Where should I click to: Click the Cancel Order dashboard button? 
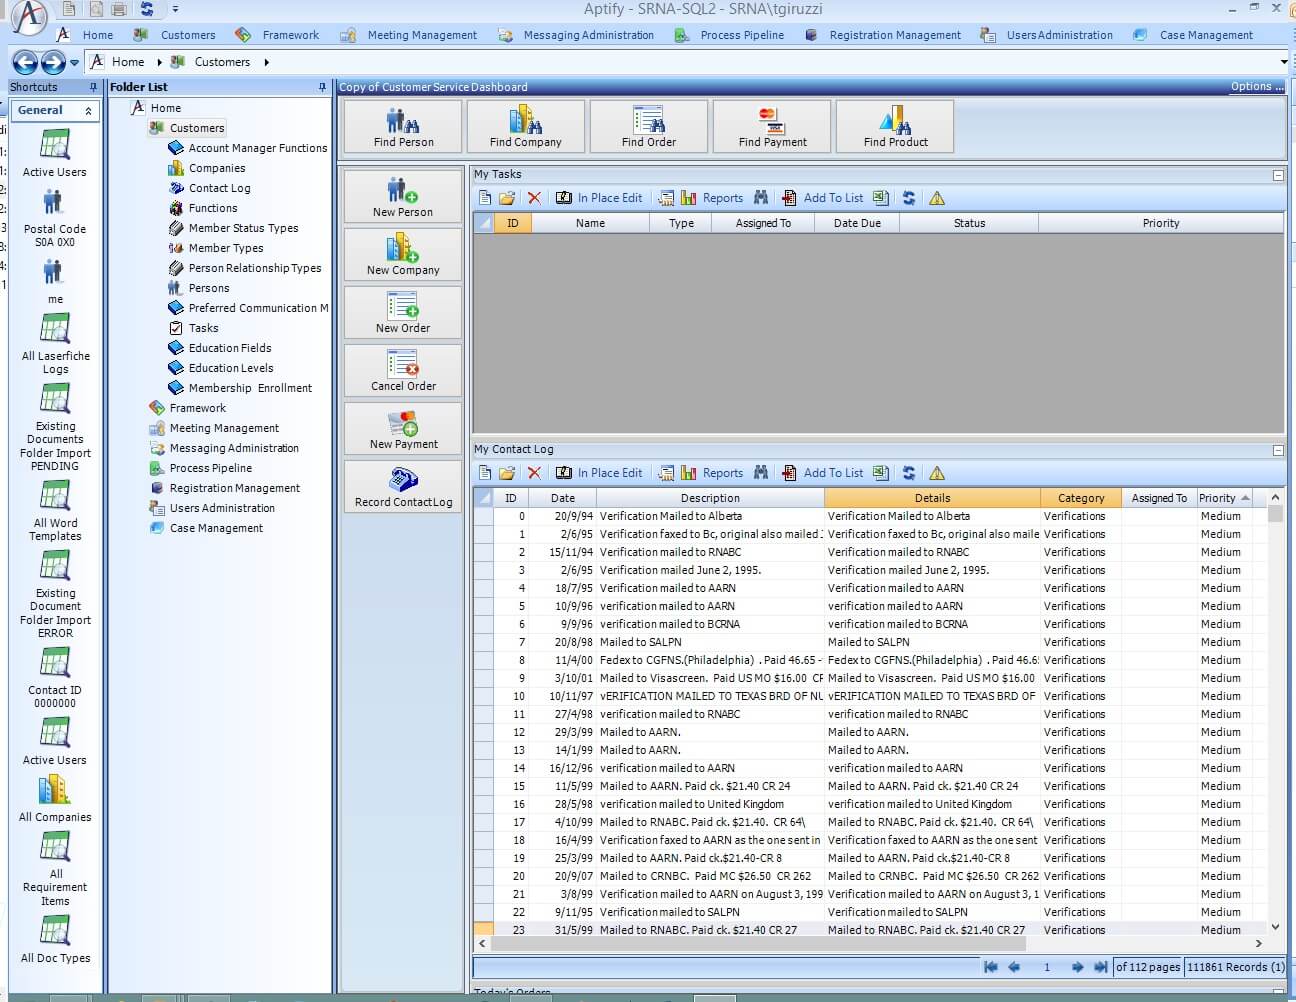pos(403,370)
